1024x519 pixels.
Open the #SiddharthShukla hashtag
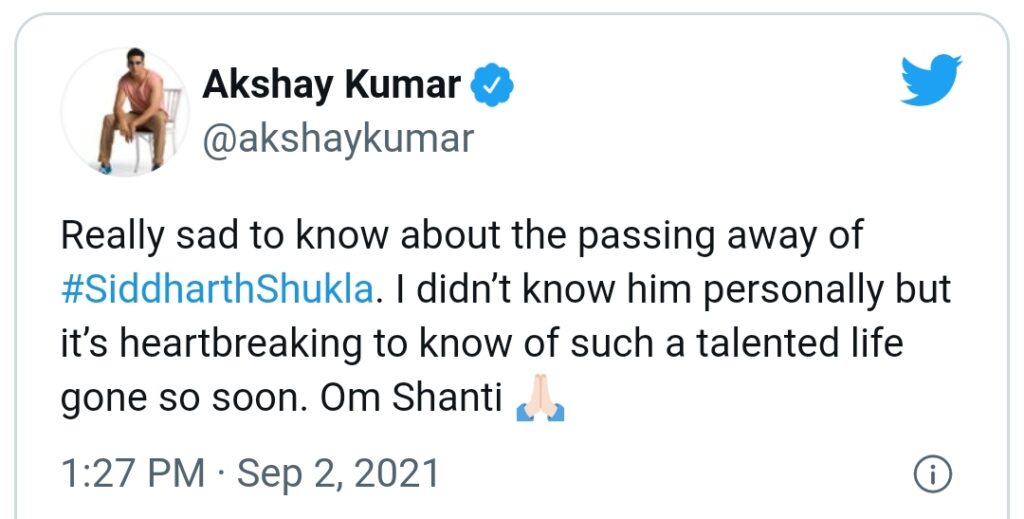[x=221, y=290]
